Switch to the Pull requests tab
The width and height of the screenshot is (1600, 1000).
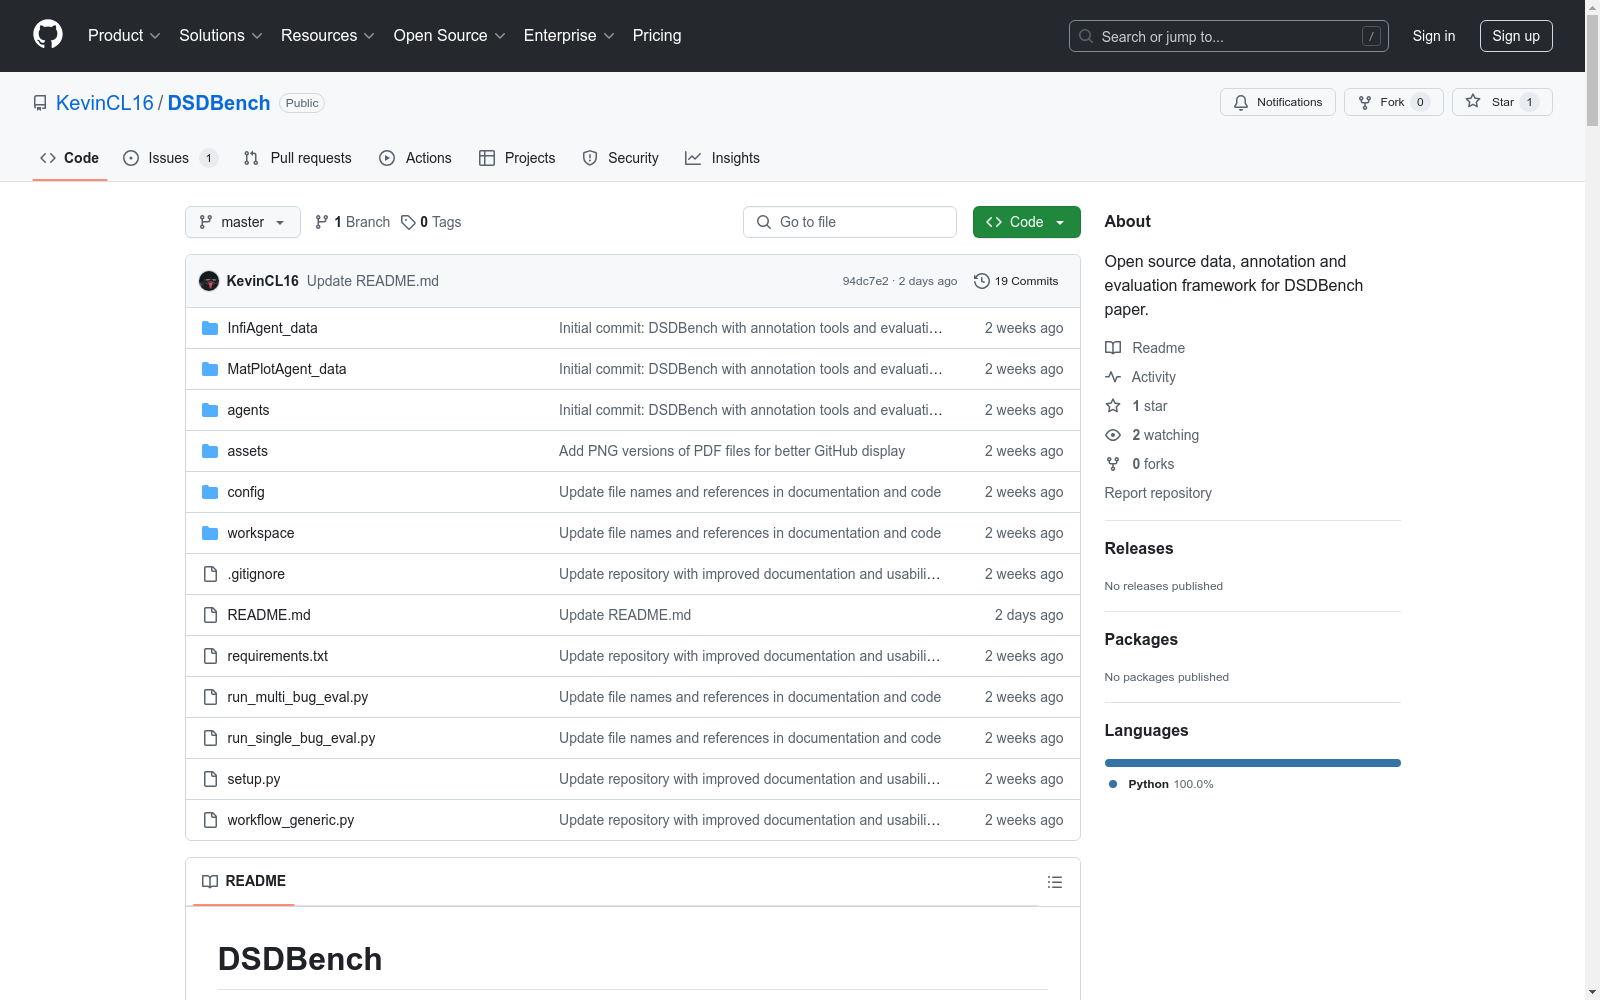click(x=297, y=158)
